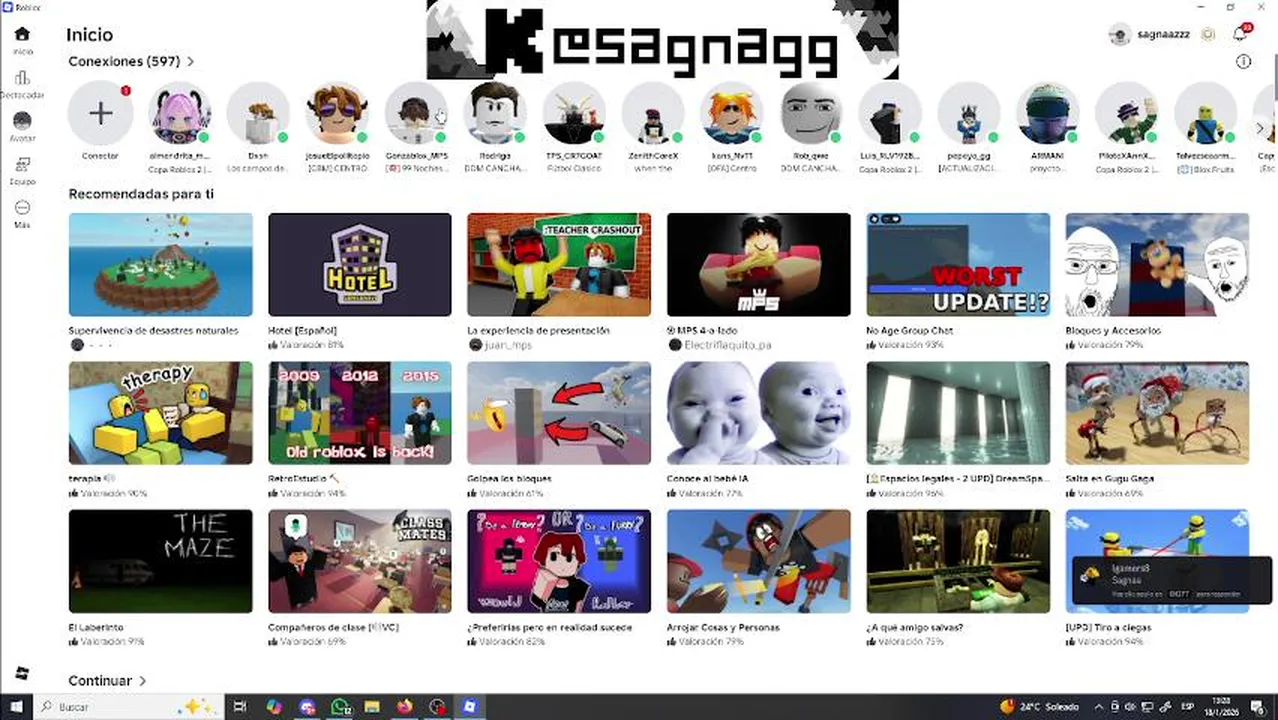Open the Bloques y Accesorios game
1278x720 pixels.
coord(1157,264)
